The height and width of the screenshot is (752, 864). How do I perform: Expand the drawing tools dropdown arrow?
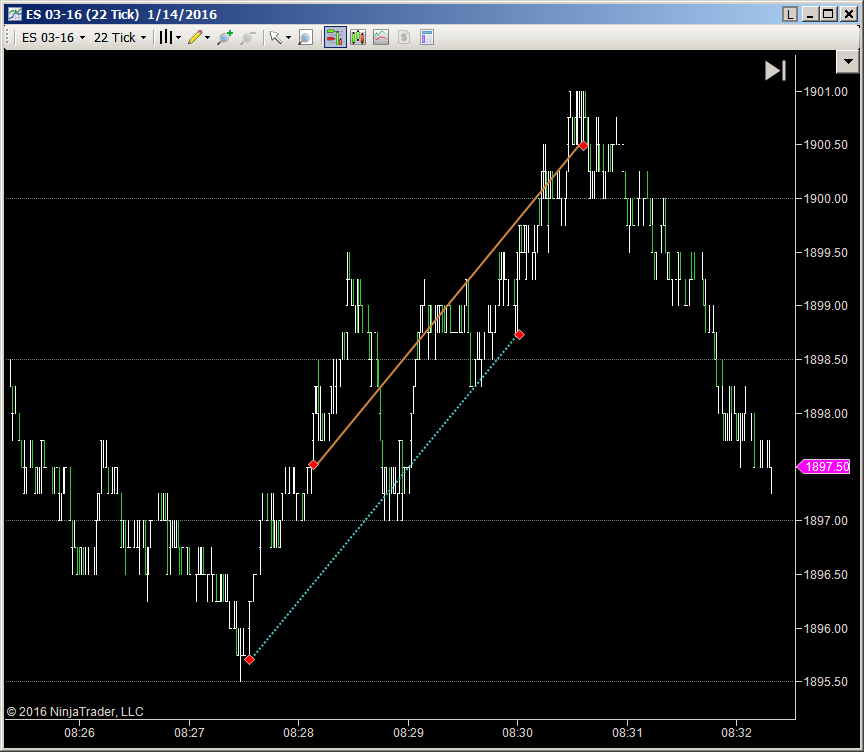pos(208,37)
